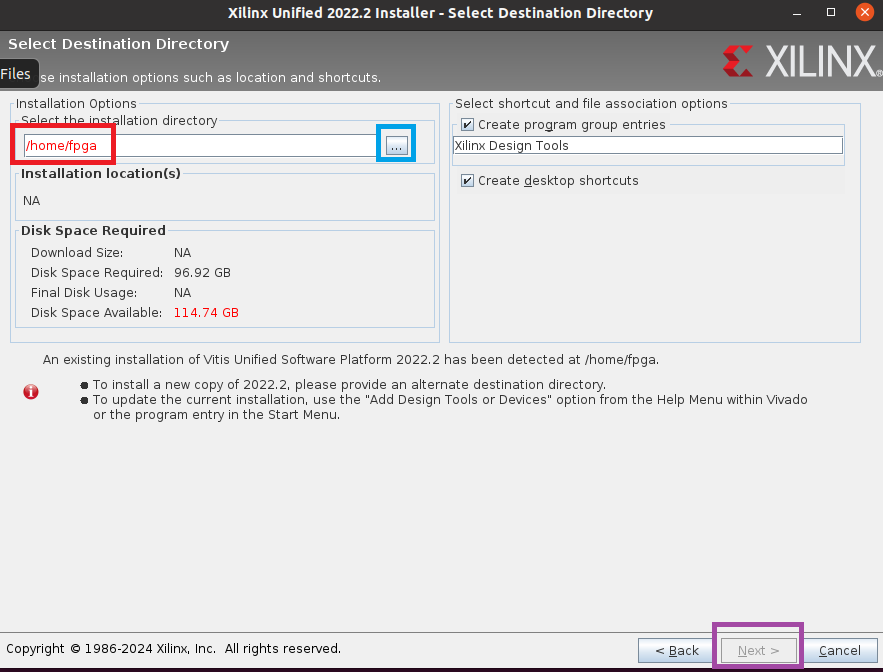Click the Disk Space Available value 114.74 GB

pos(206,313)
